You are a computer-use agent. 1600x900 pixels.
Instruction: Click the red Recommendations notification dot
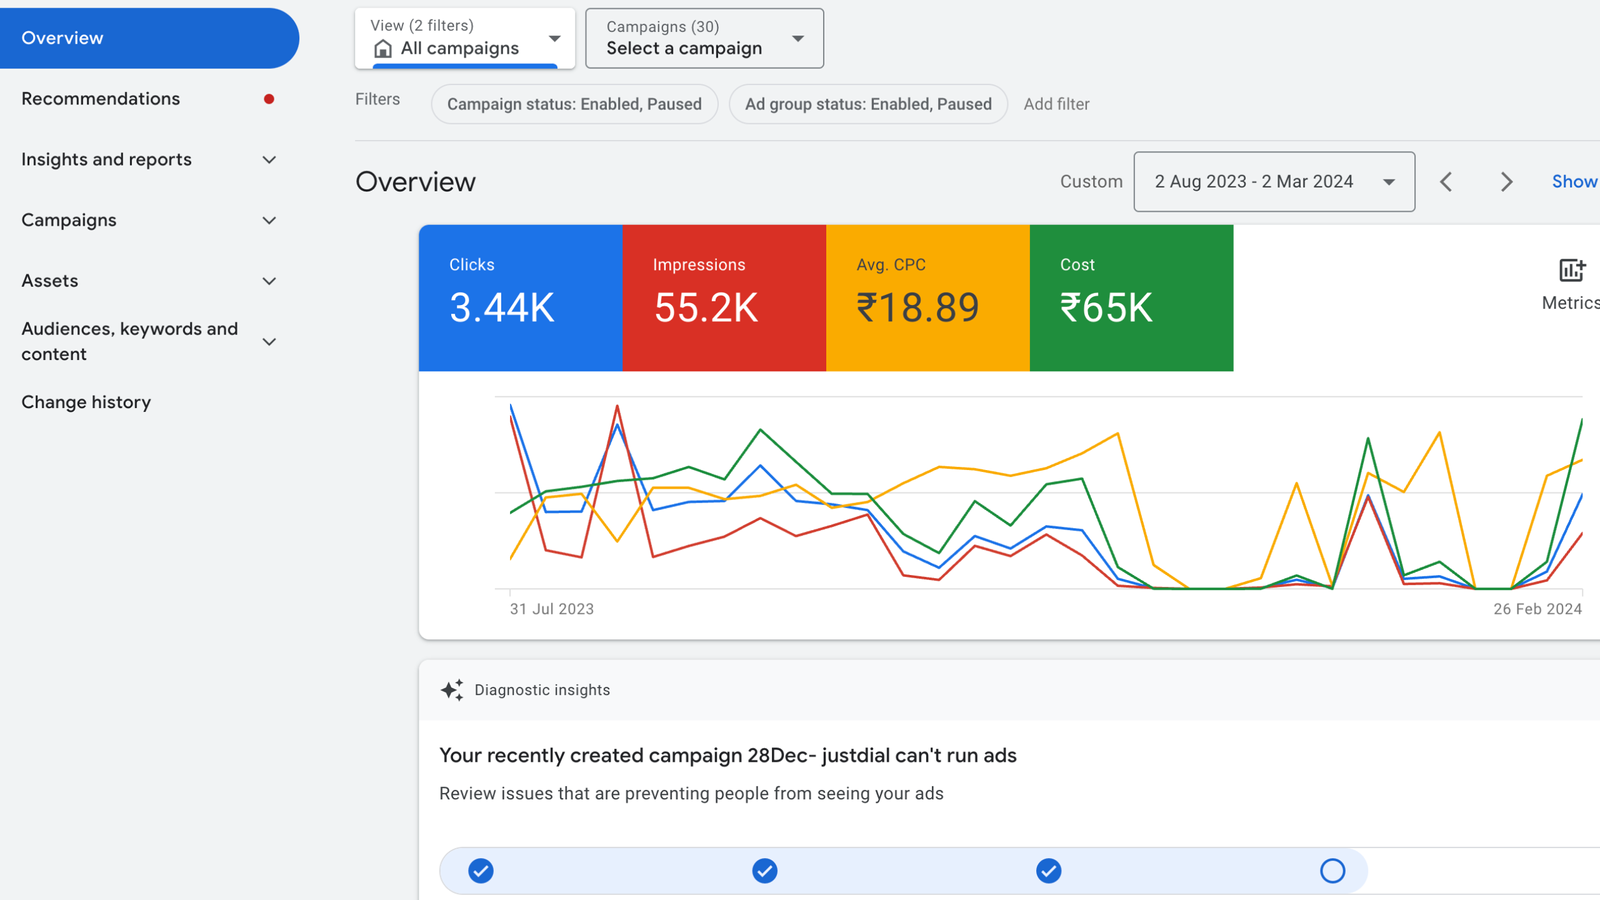coord(269,99)
